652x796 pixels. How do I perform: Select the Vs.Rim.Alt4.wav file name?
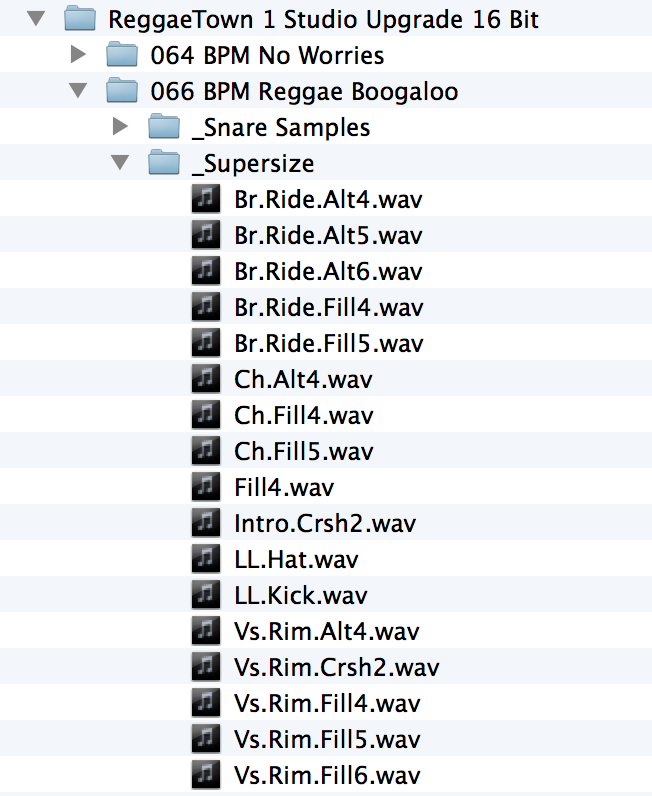pyautogui.click(x=326, y=631)
